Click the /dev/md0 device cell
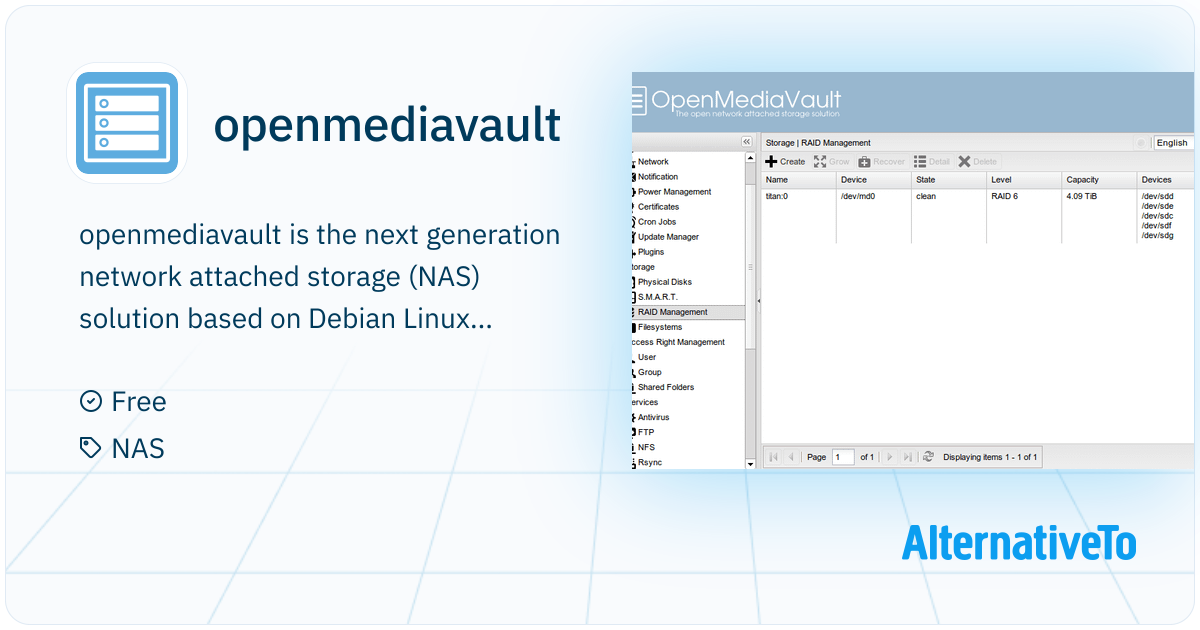This screenshot has height=630, width=1200. (x=858, y=197)
